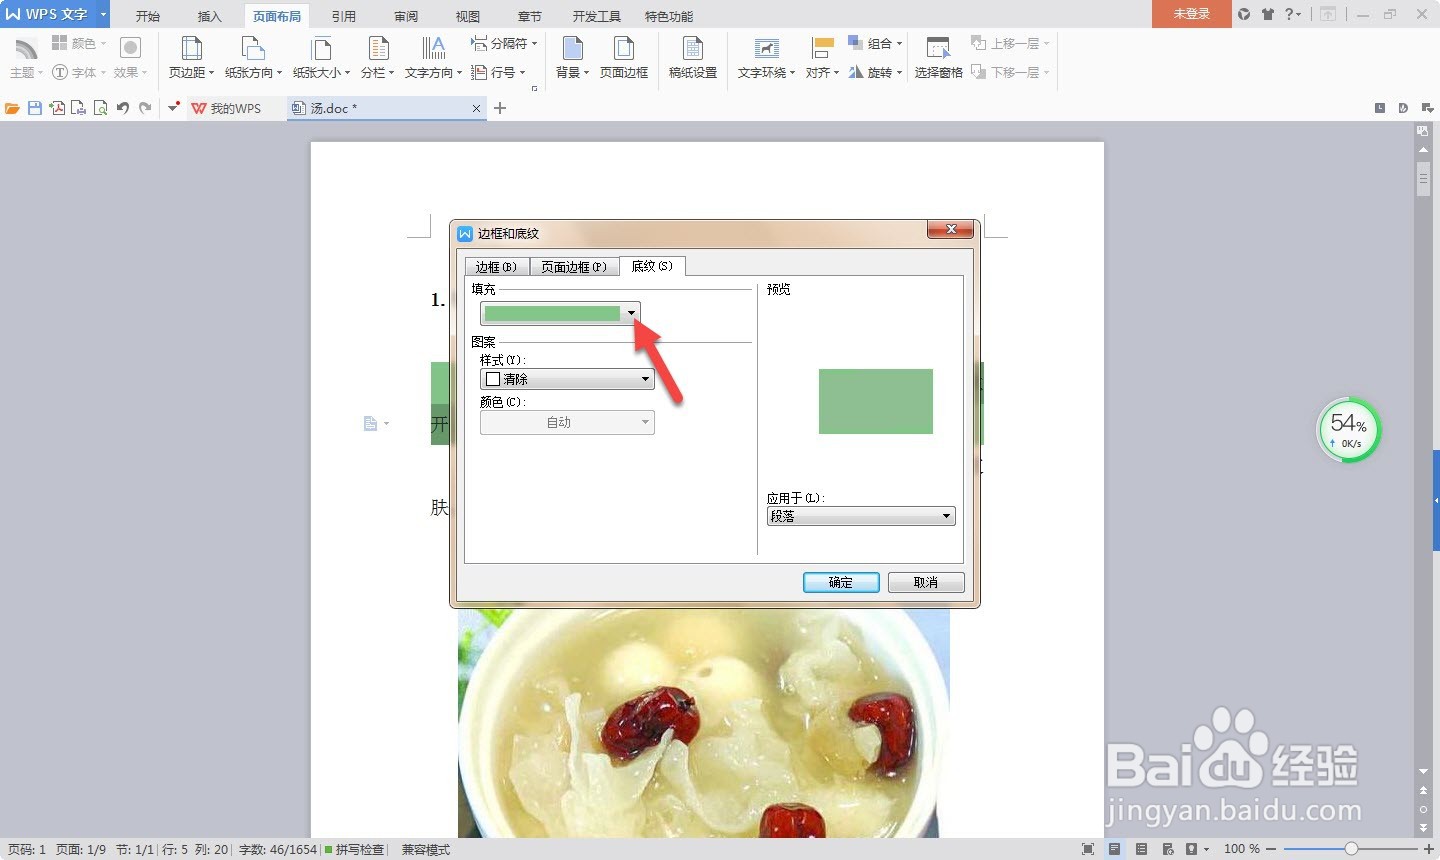Click the export to PDF icon
1440x860 pixels.
[57, 108]
